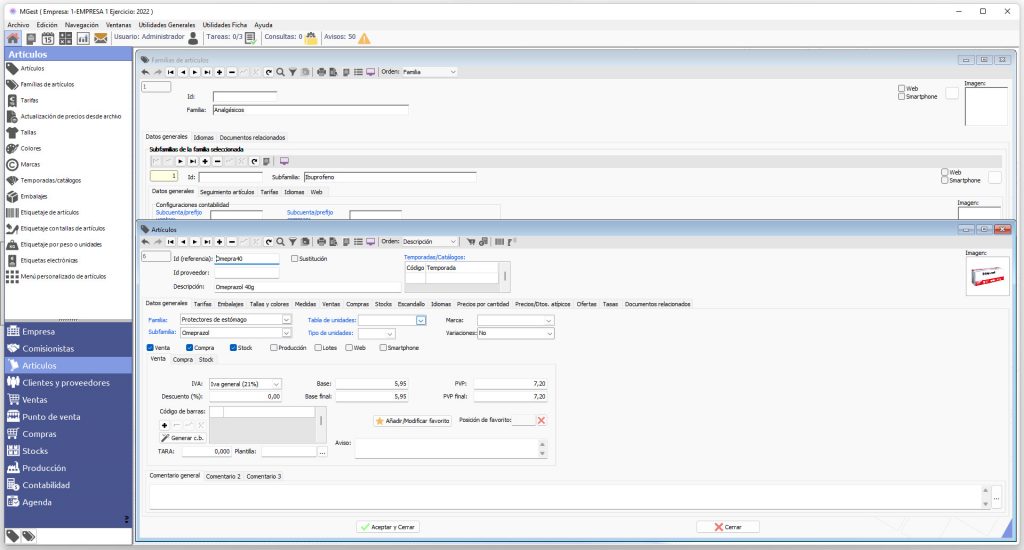
Task: Enable the Lotes checkbox
Action: 318,348
